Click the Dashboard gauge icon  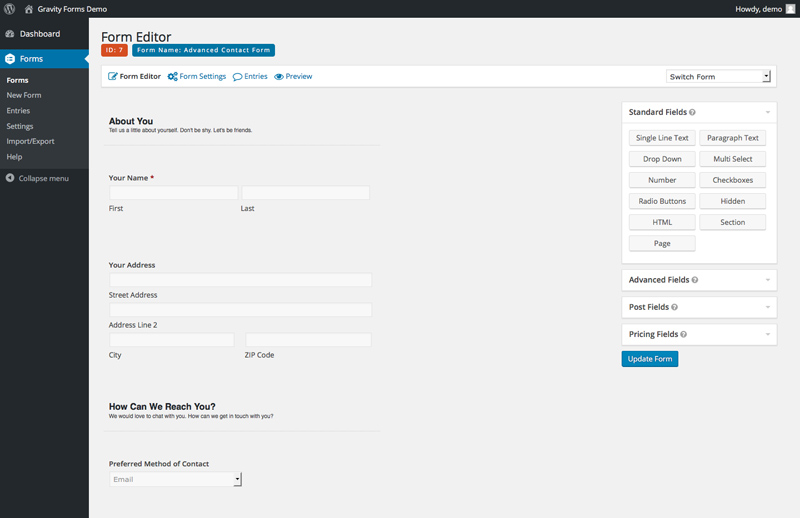click(10, 34)
